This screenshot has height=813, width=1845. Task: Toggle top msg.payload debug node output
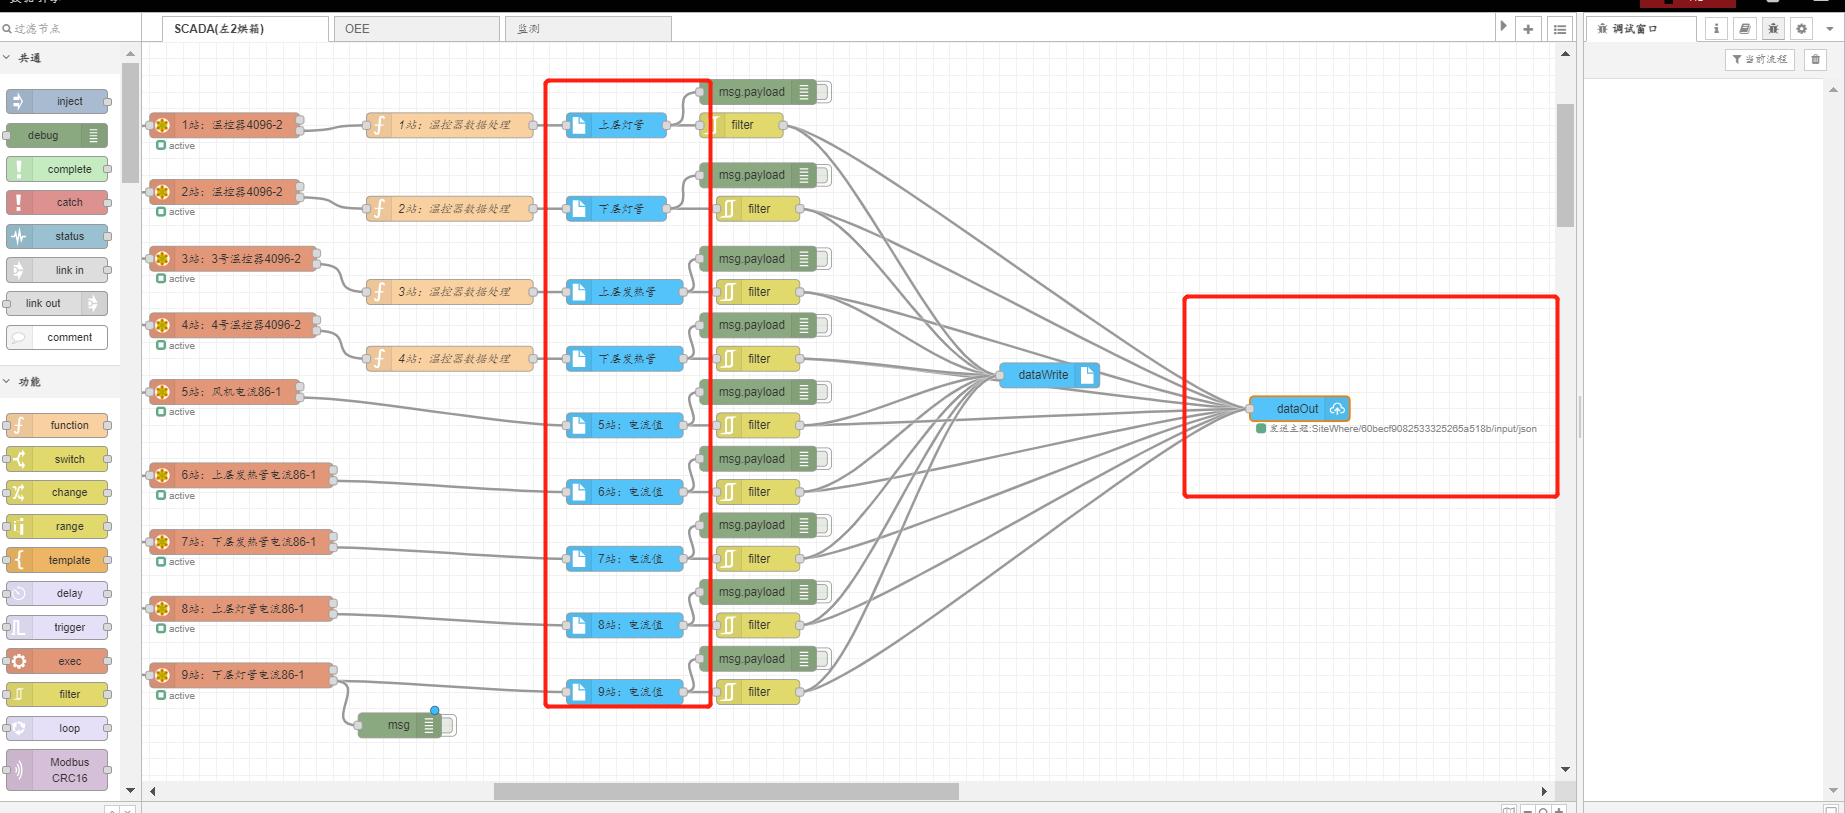point(824,93)
